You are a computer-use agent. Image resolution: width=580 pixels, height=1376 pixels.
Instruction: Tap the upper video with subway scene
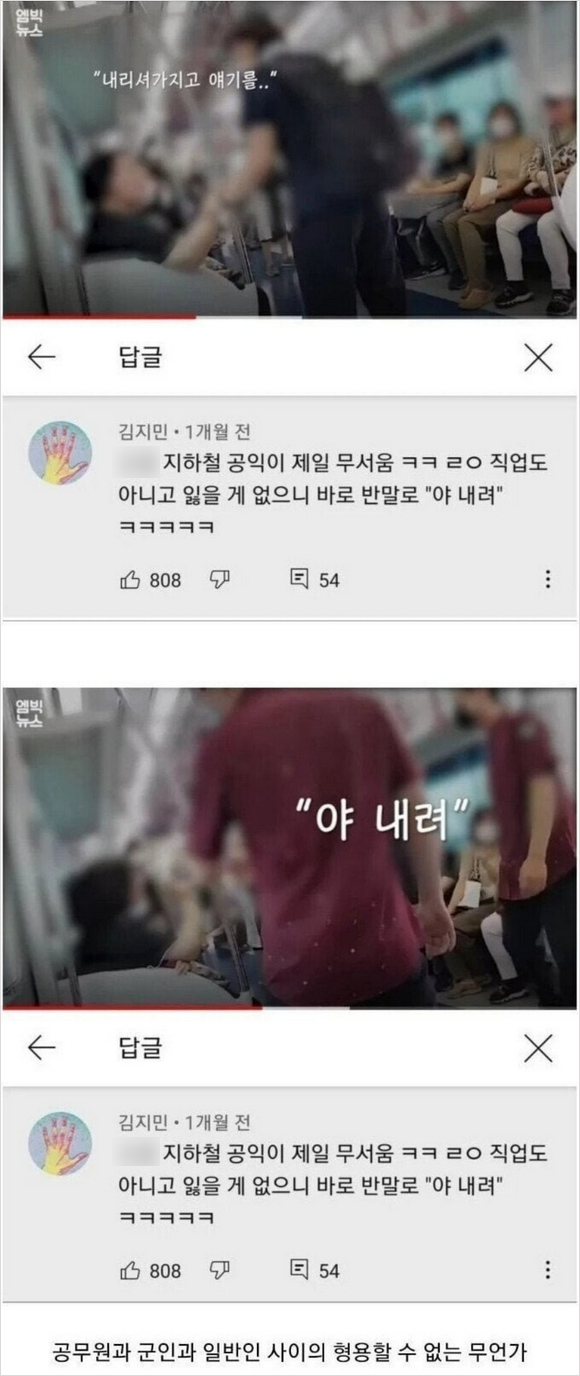(x=289, y=158)
